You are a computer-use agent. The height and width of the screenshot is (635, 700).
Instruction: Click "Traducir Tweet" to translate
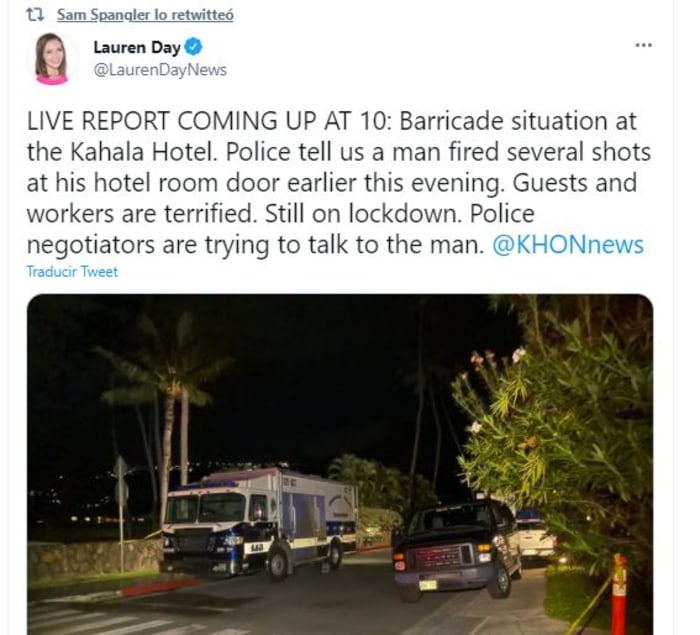click(x=72, y=272)
